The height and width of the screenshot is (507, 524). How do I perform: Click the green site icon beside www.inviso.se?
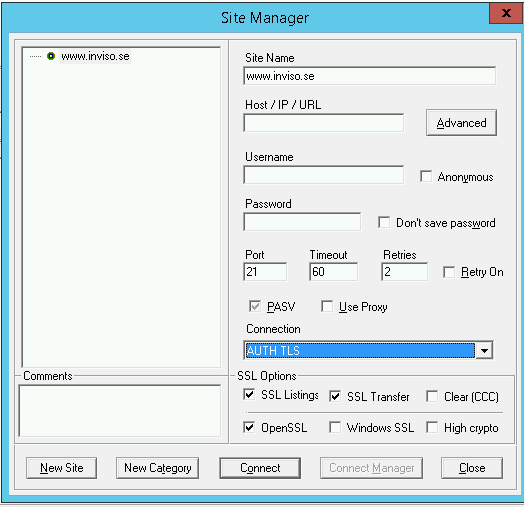tap(51, 56)
